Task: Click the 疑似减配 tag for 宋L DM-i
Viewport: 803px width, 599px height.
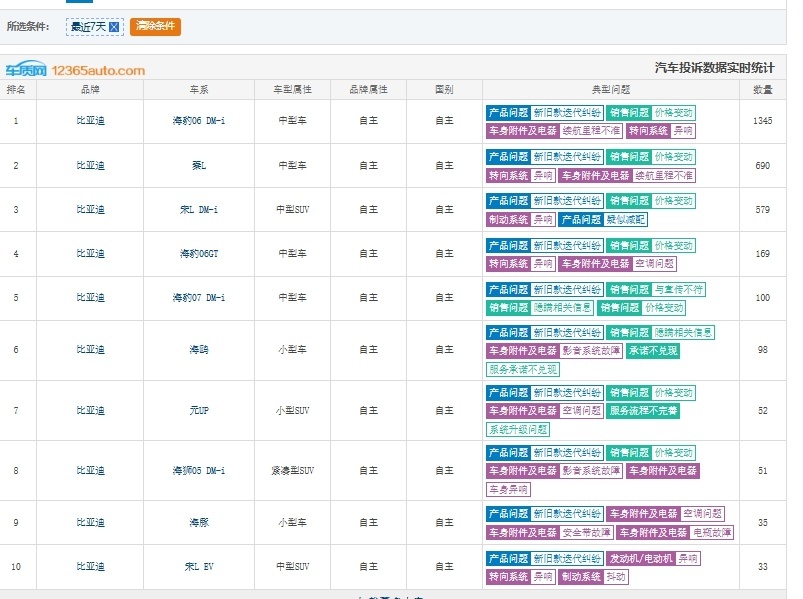Action: pos(625,220)
